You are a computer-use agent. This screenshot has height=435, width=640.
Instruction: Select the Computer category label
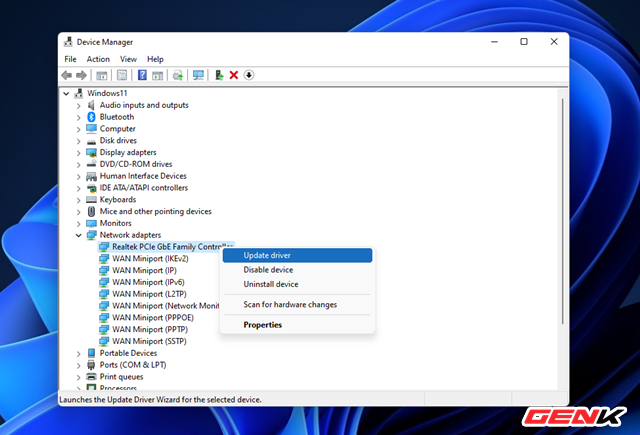tap(118, 129)
